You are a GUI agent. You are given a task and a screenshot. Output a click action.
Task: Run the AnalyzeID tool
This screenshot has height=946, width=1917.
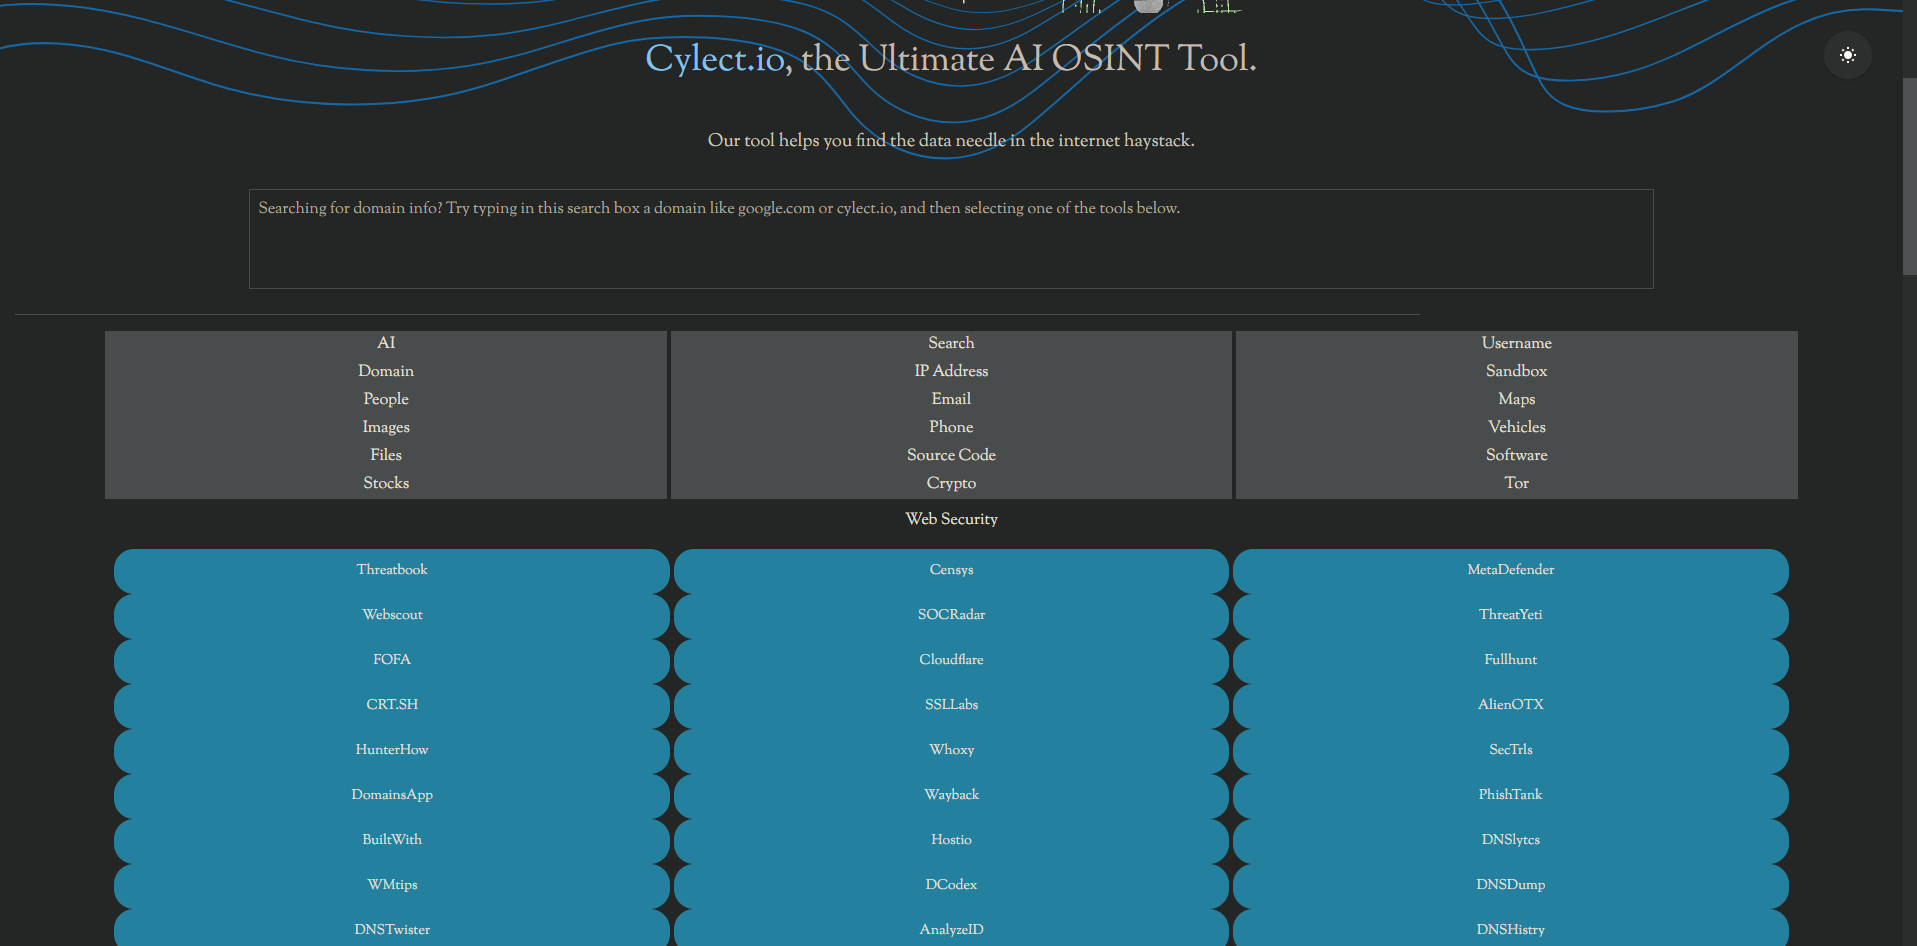951,928
